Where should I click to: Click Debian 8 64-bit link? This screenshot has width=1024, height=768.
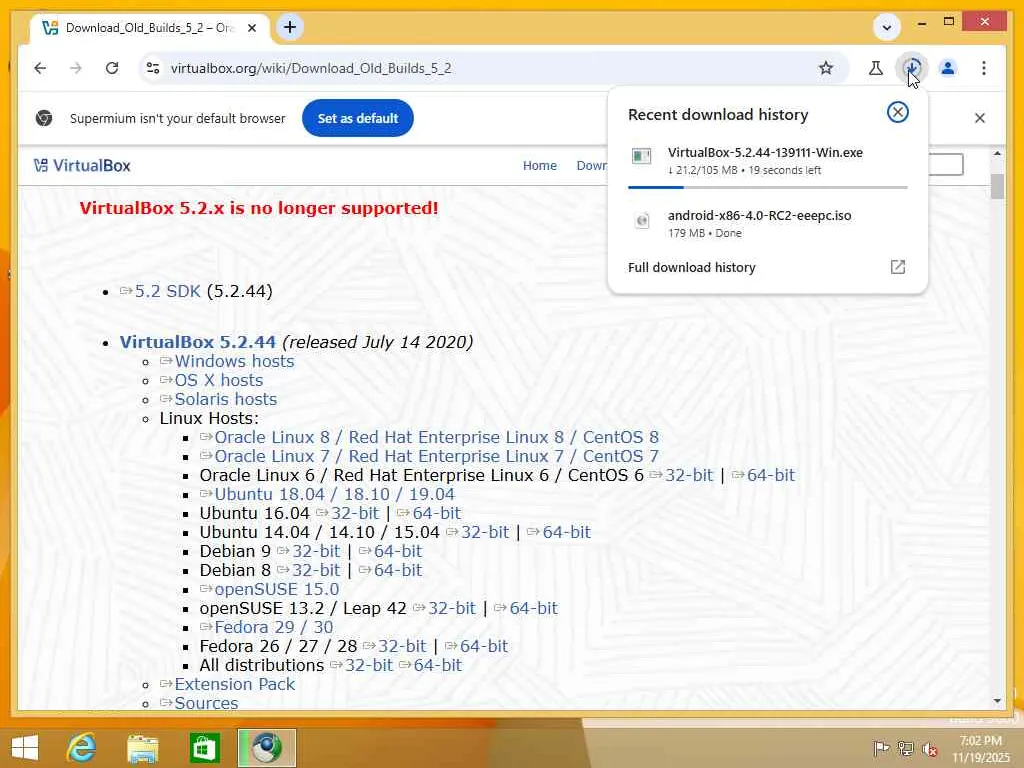(398, 569)
